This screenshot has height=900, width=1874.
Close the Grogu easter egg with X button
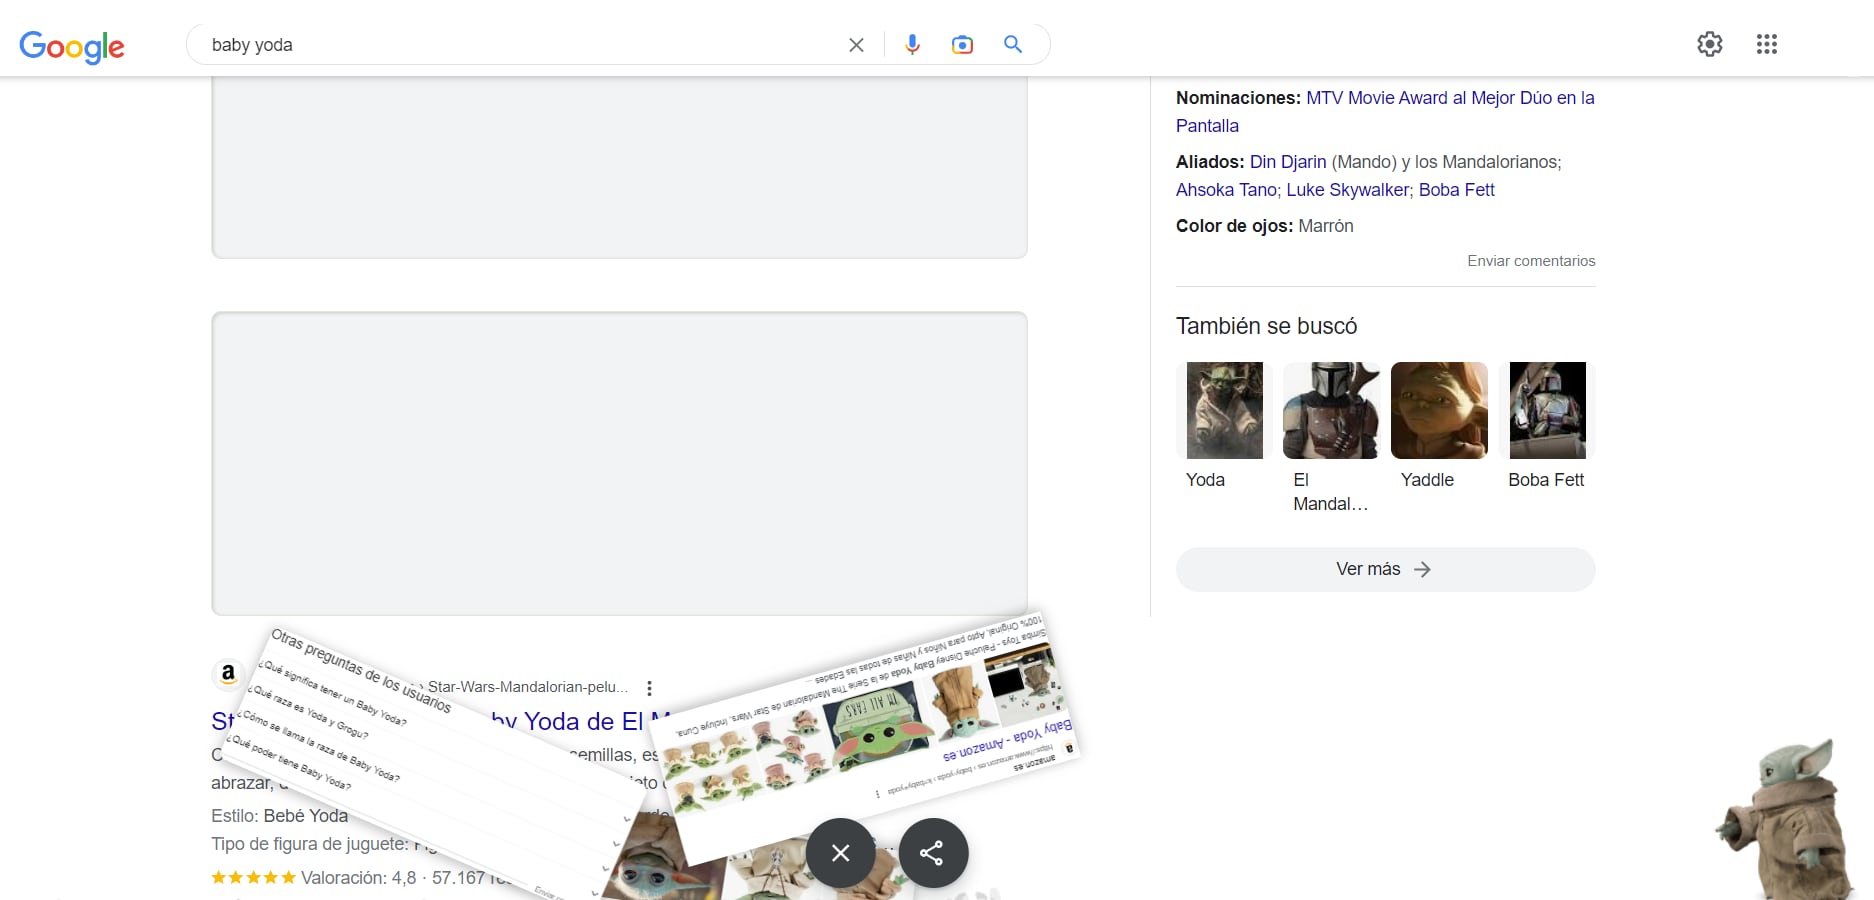[840, 853]
